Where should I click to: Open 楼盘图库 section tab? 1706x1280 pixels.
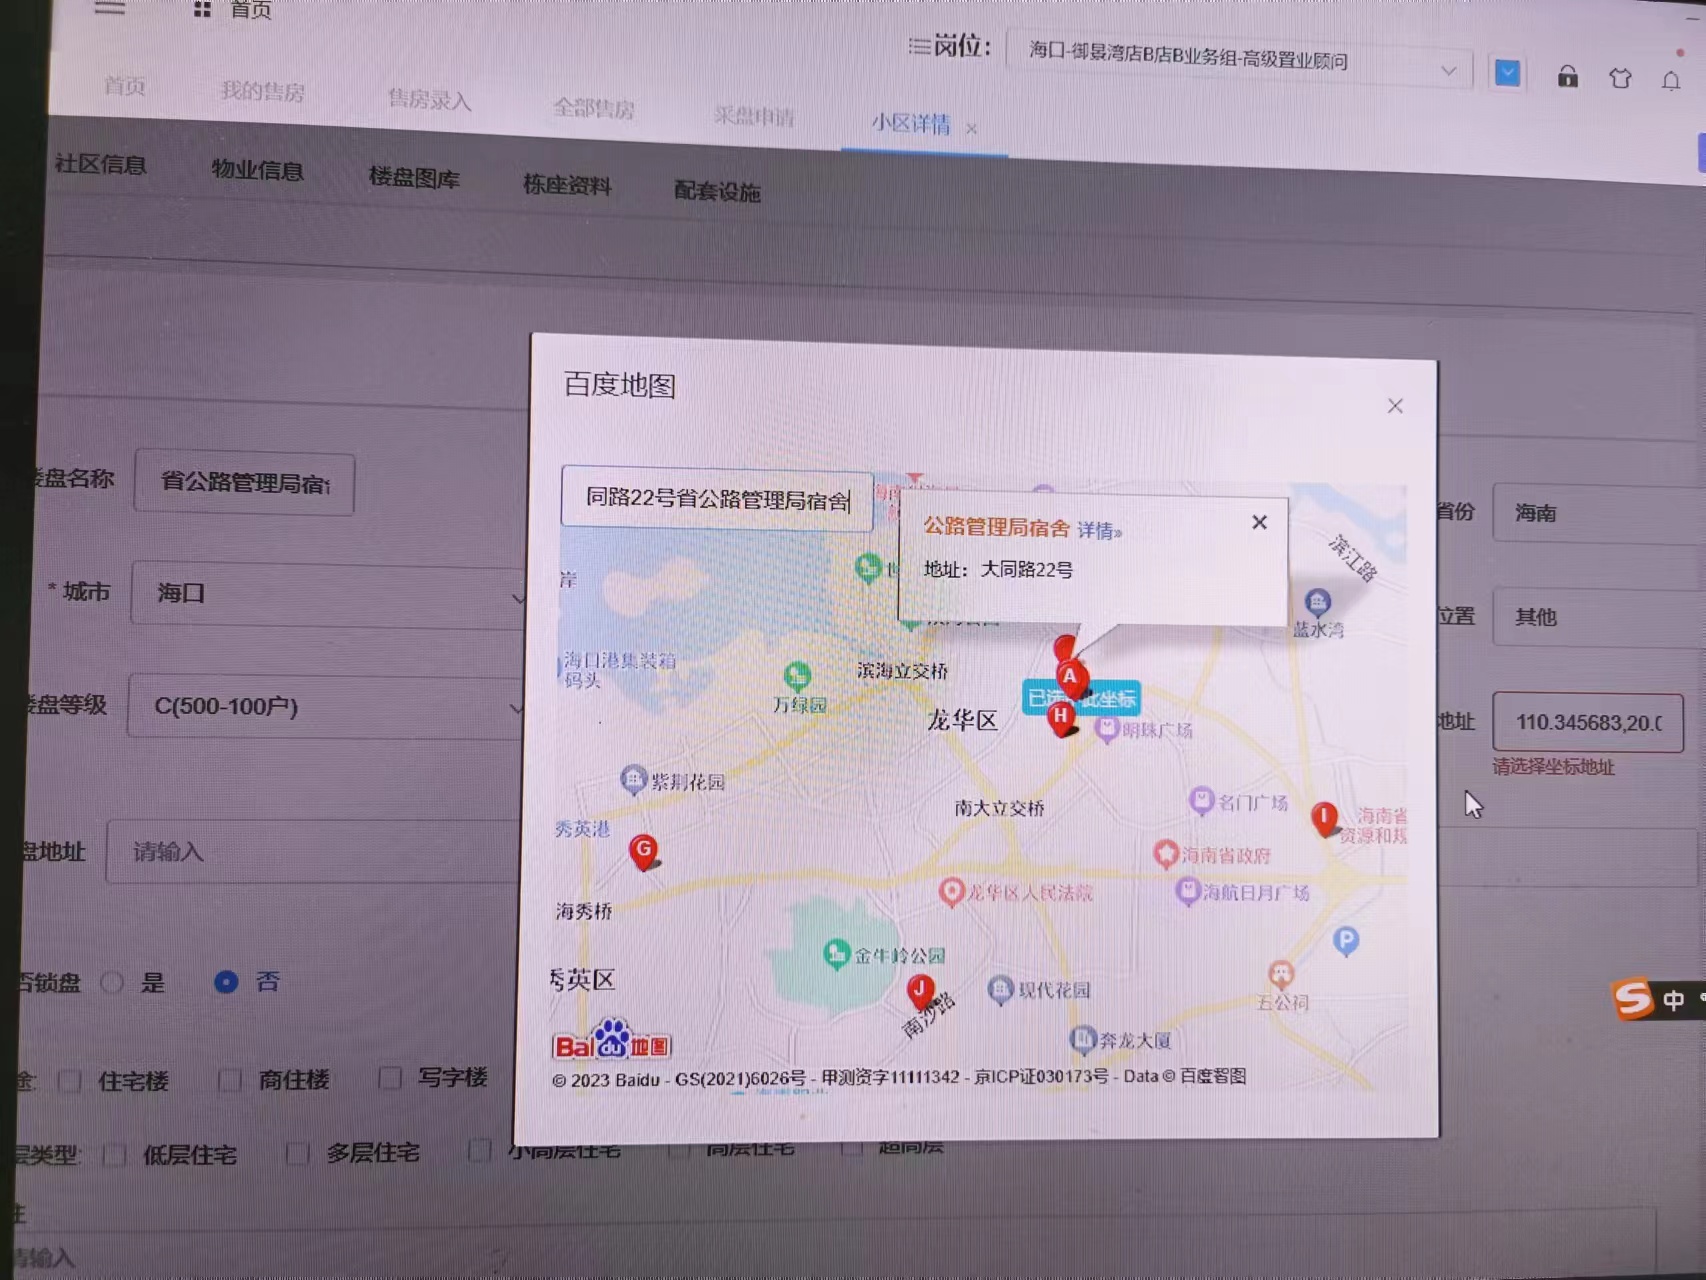414,178
